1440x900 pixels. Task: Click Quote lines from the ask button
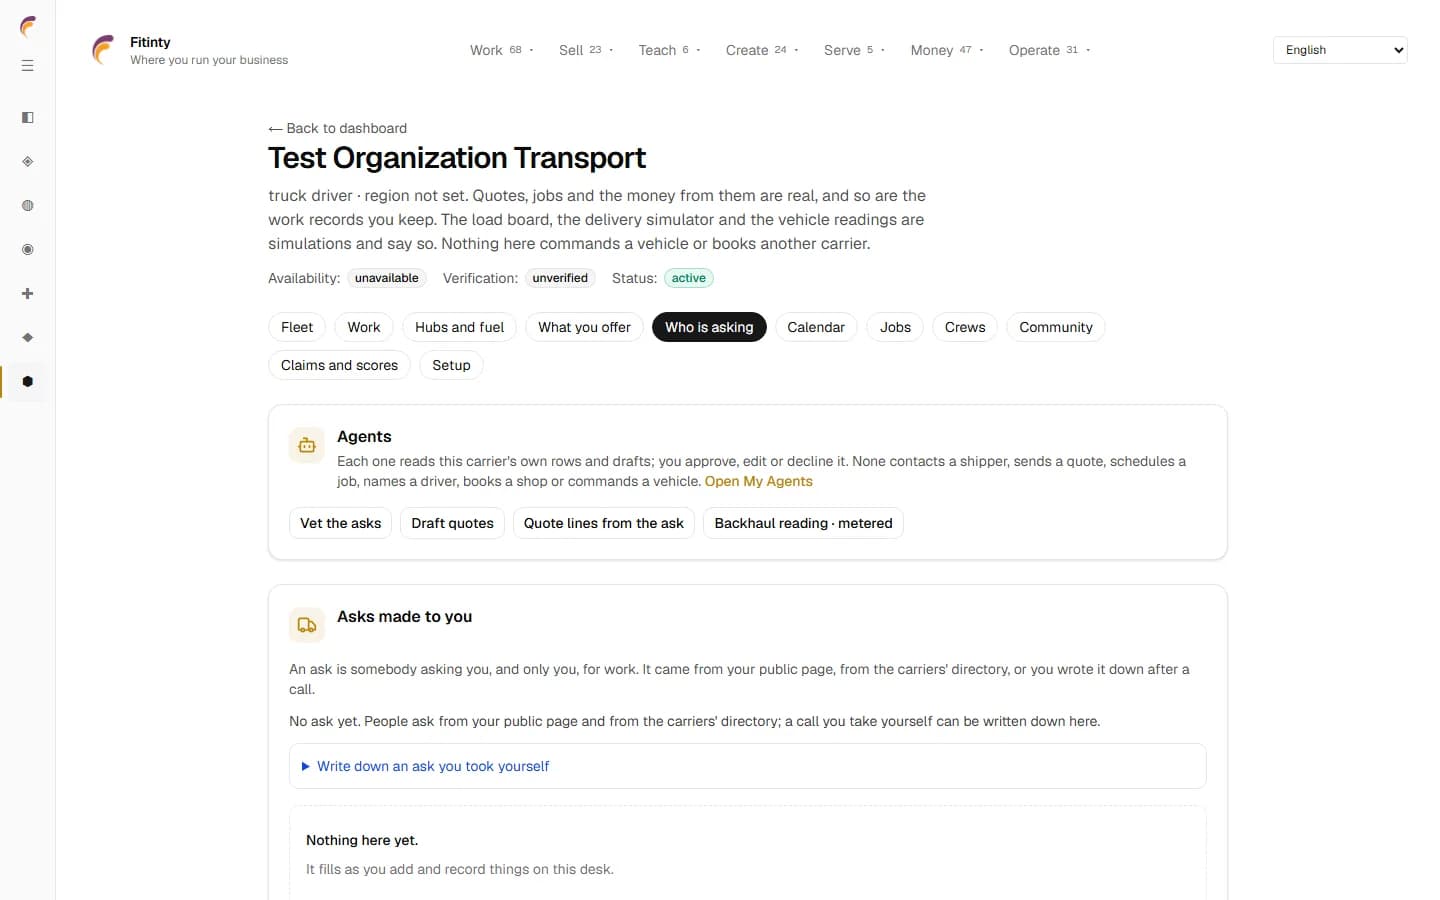pos(604,523)
